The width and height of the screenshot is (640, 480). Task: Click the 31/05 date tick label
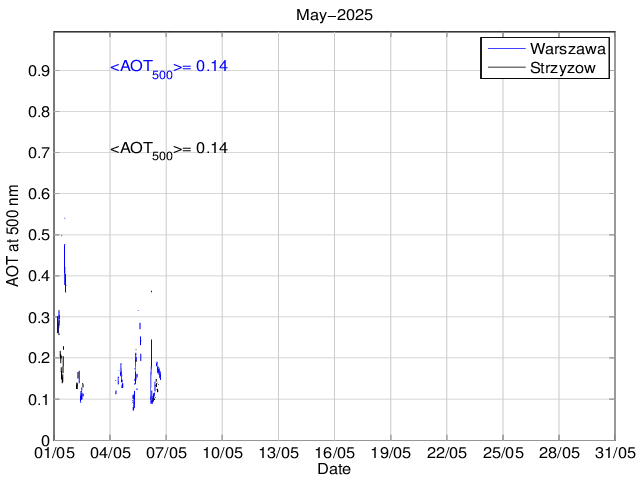(x=615, y=453)
